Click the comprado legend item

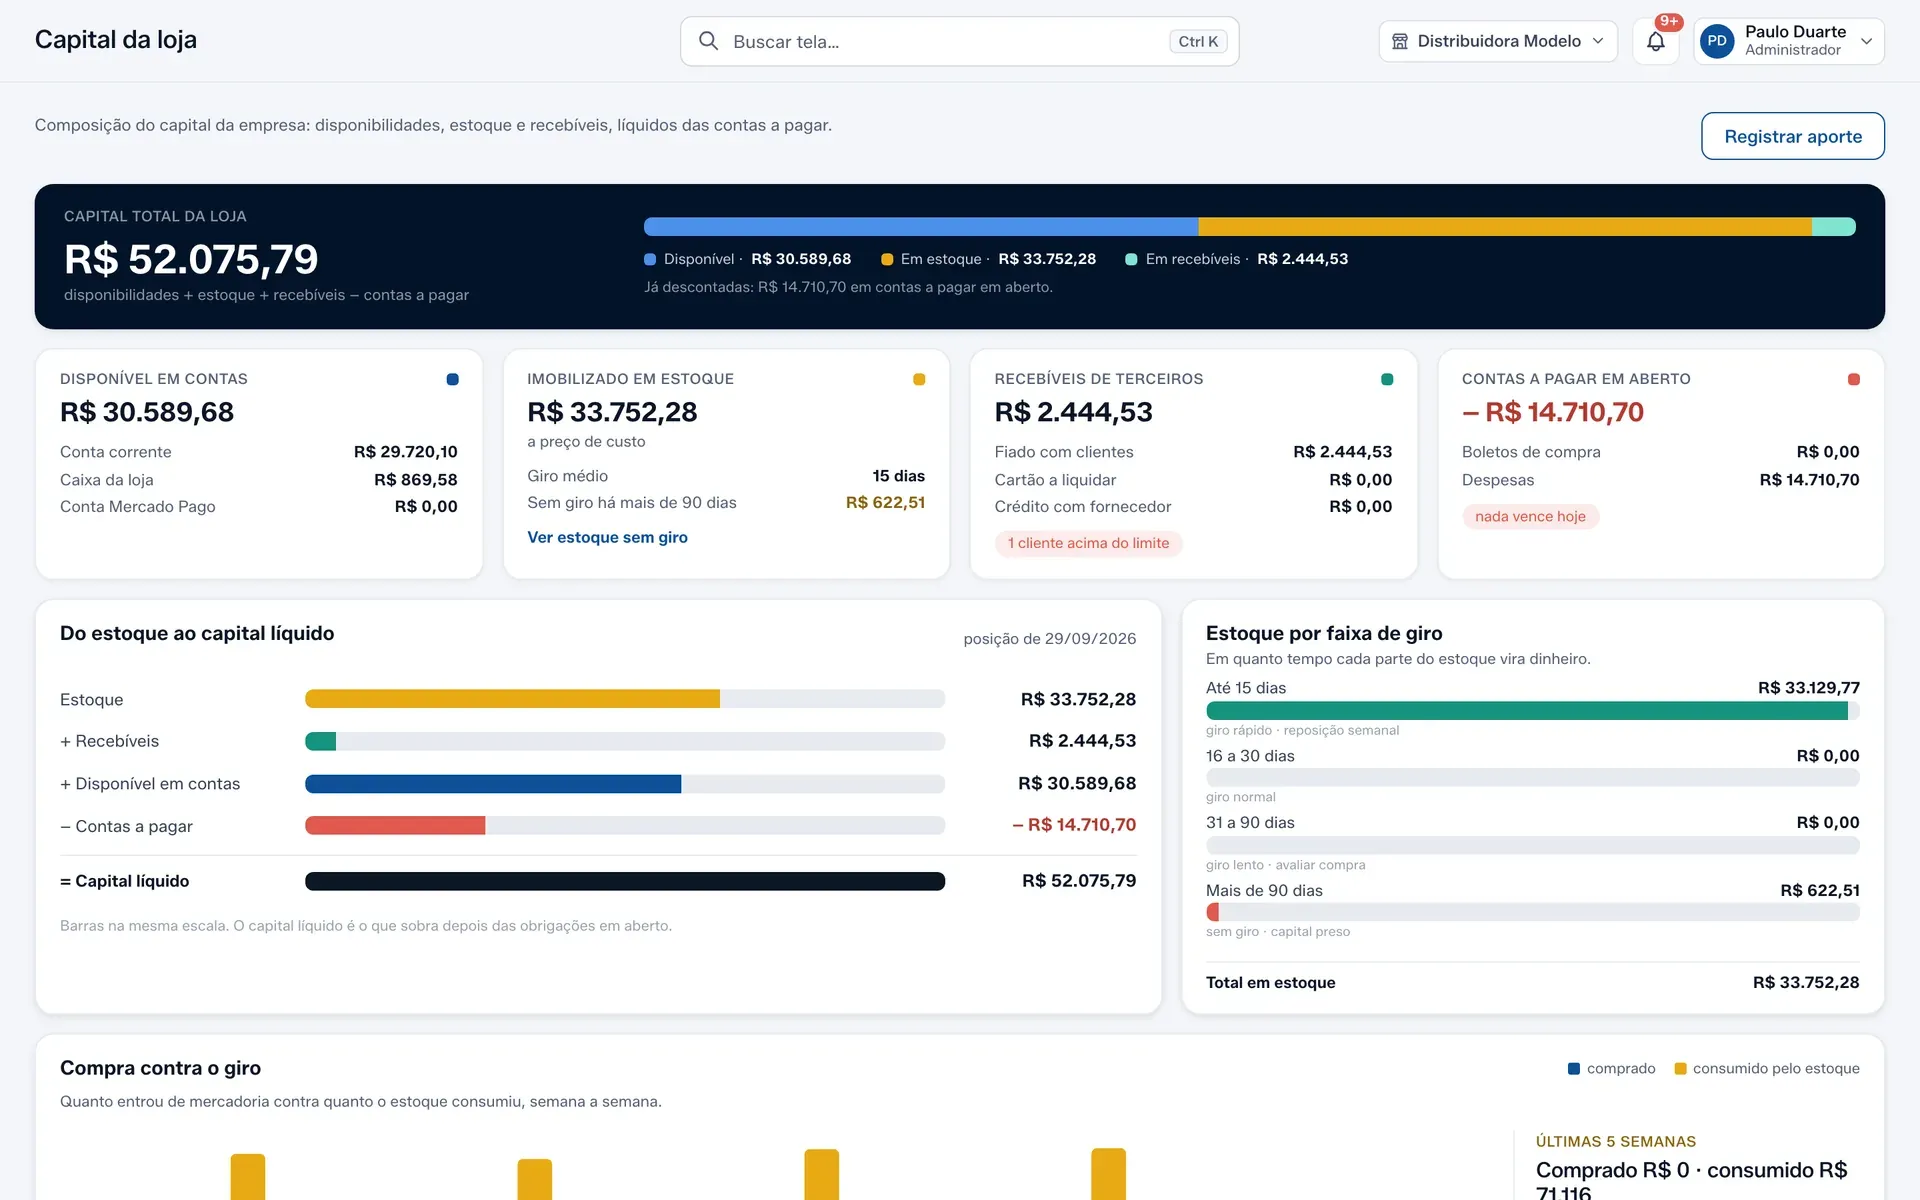1612,1068
